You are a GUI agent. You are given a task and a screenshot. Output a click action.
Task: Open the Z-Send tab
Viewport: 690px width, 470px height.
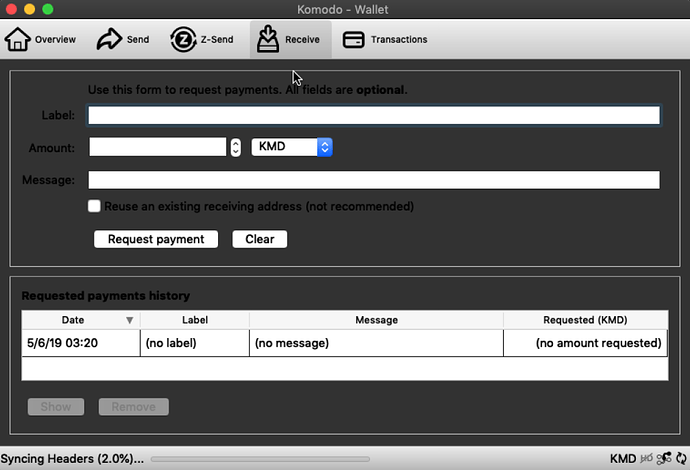tap(202, 39)
